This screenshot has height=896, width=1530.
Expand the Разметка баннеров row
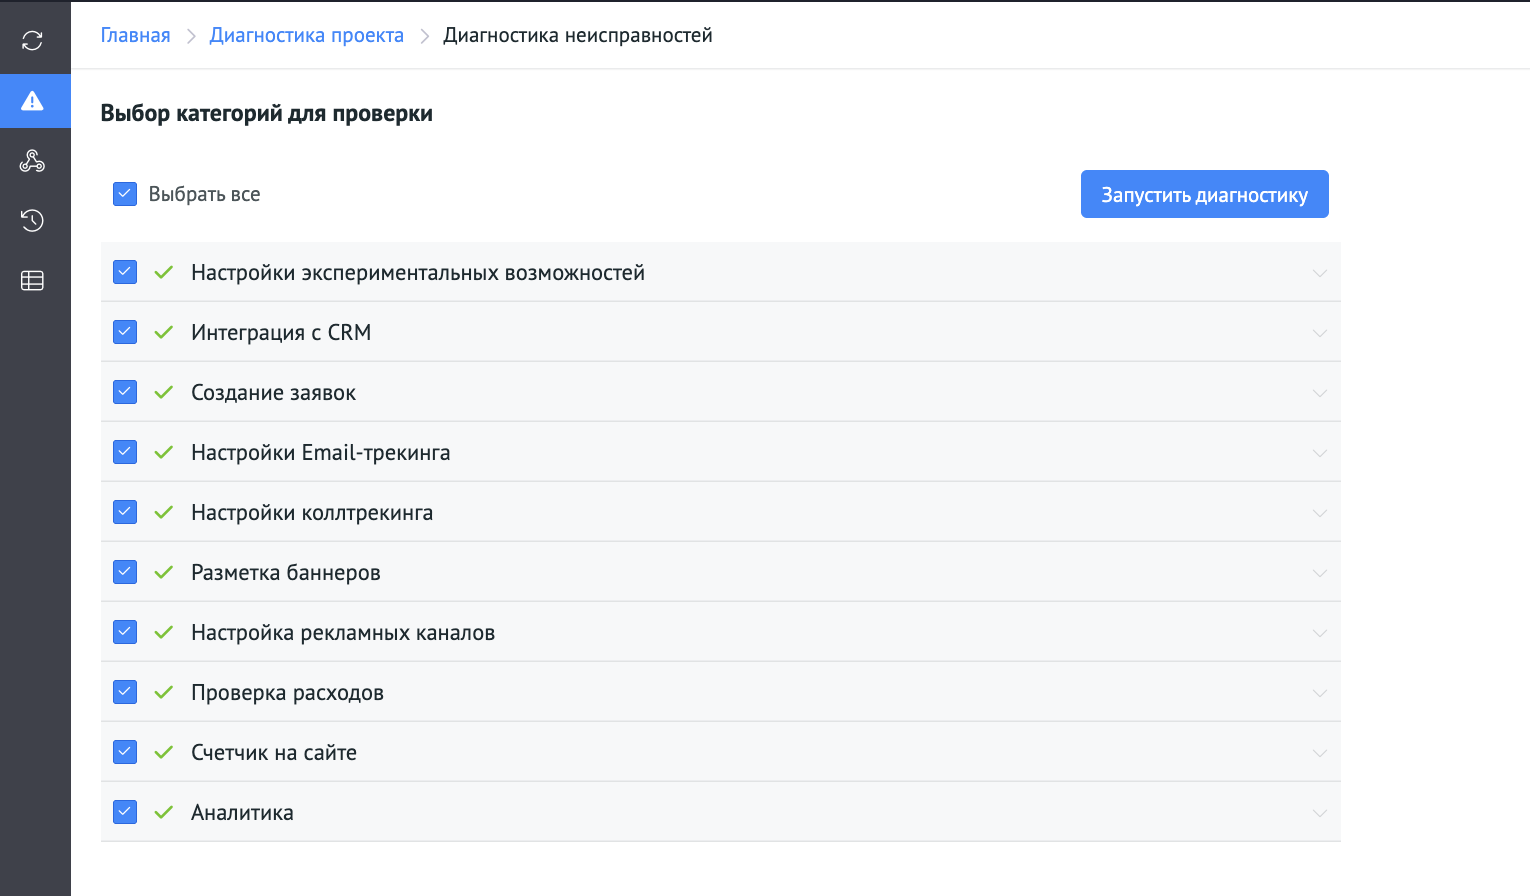1318,571
